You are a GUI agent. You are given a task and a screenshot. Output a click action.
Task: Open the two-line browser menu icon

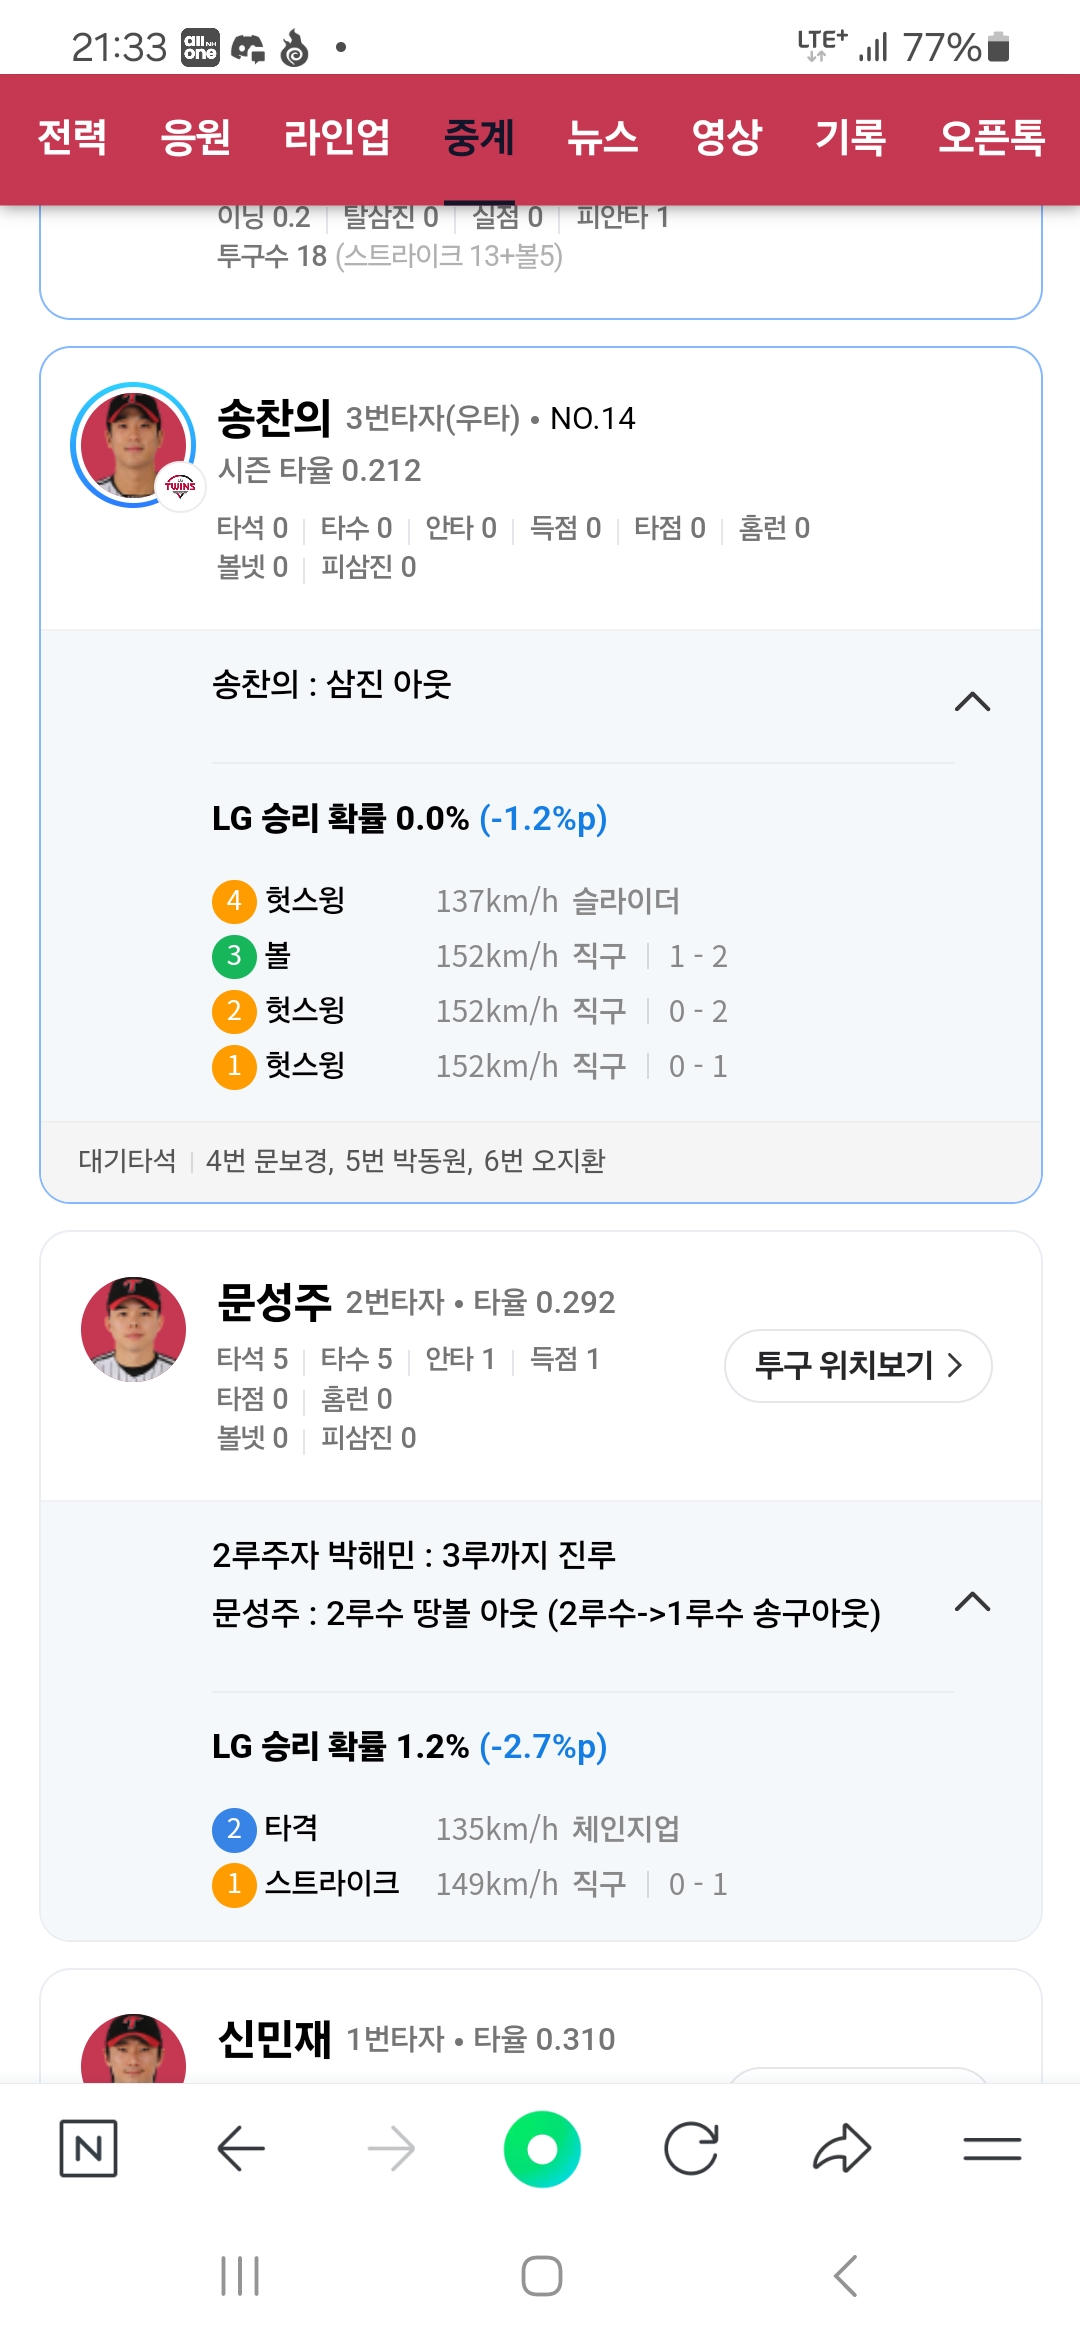pos(992,2148)
